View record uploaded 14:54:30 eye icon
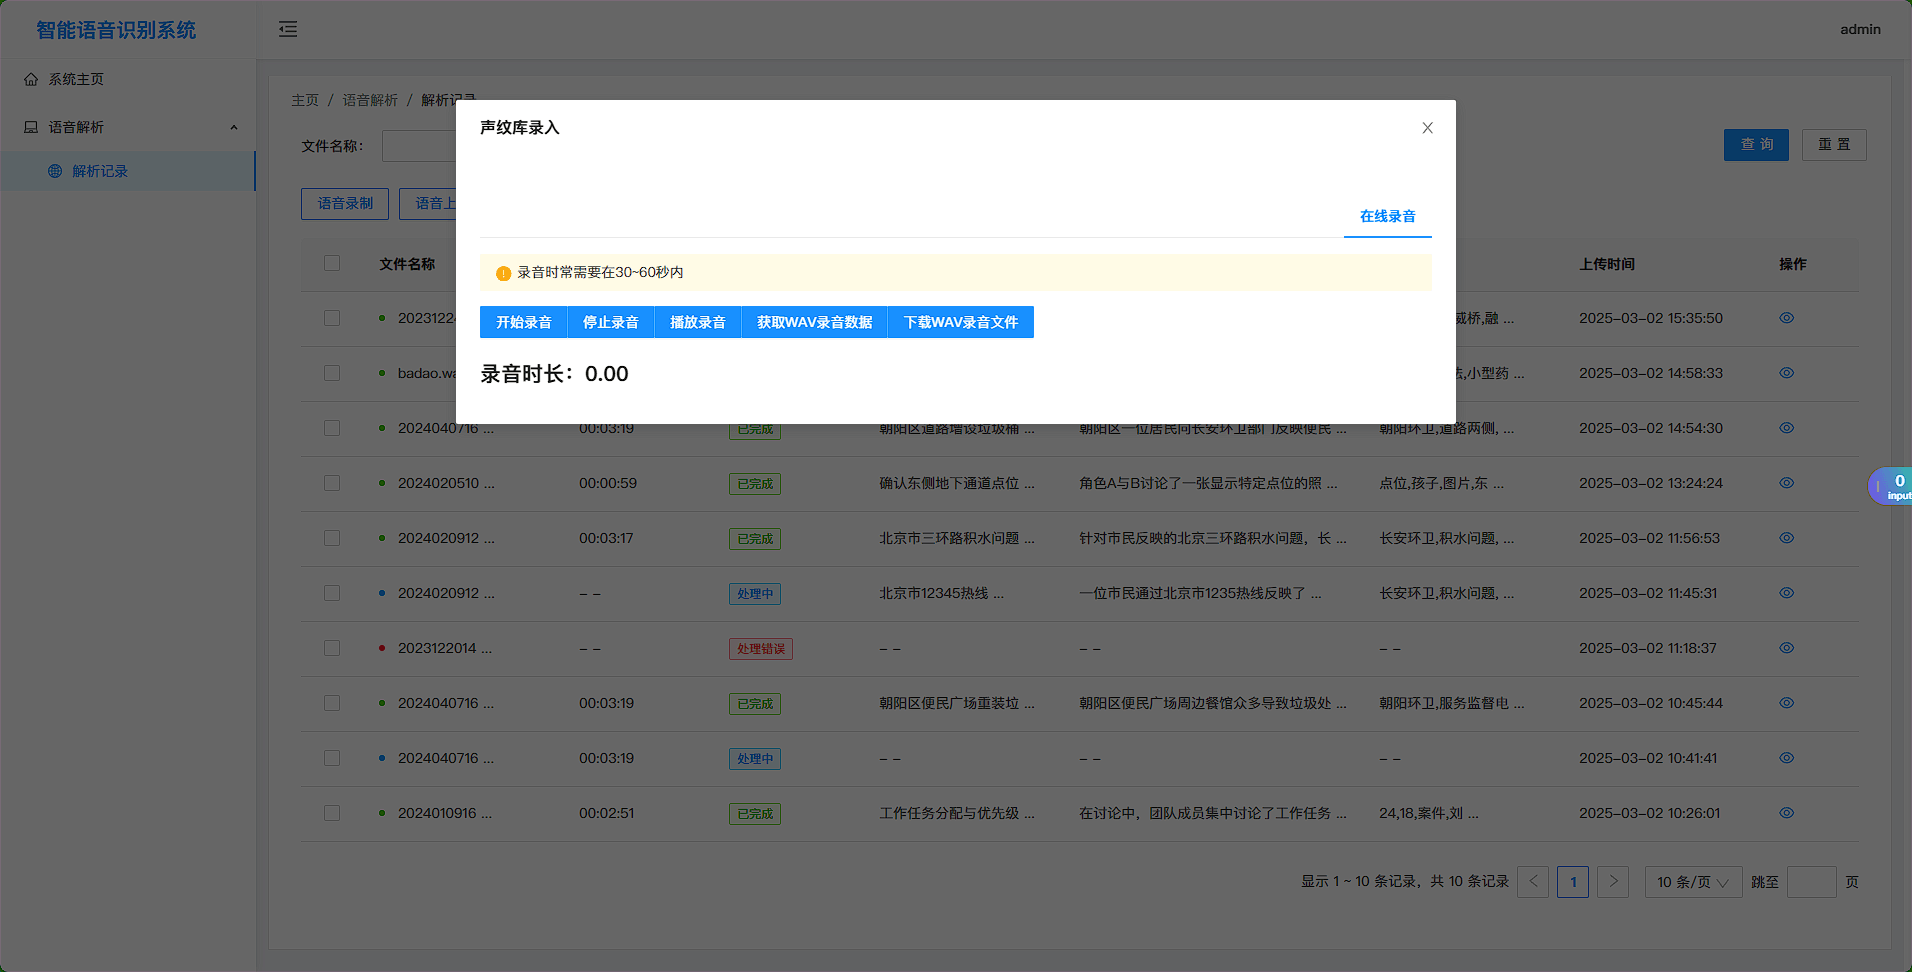 click(x=1787, y=428)
